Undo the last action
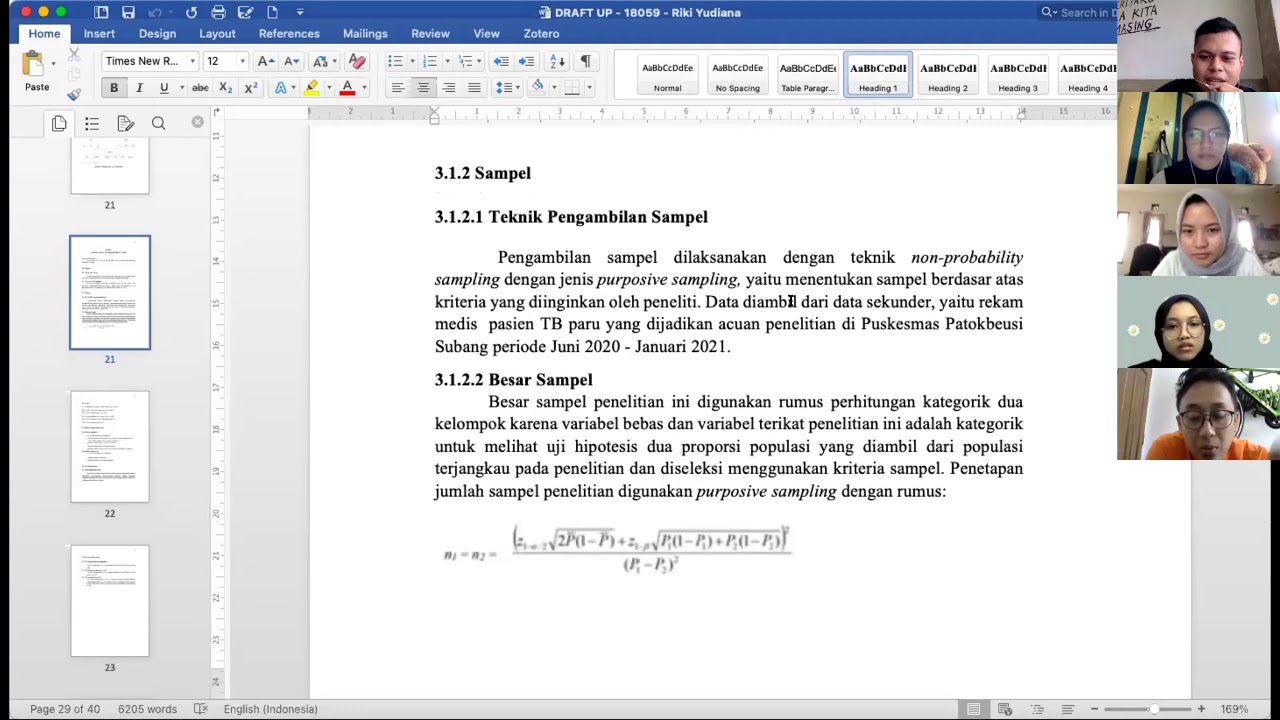1280x720 pixels. pos(155,12)
